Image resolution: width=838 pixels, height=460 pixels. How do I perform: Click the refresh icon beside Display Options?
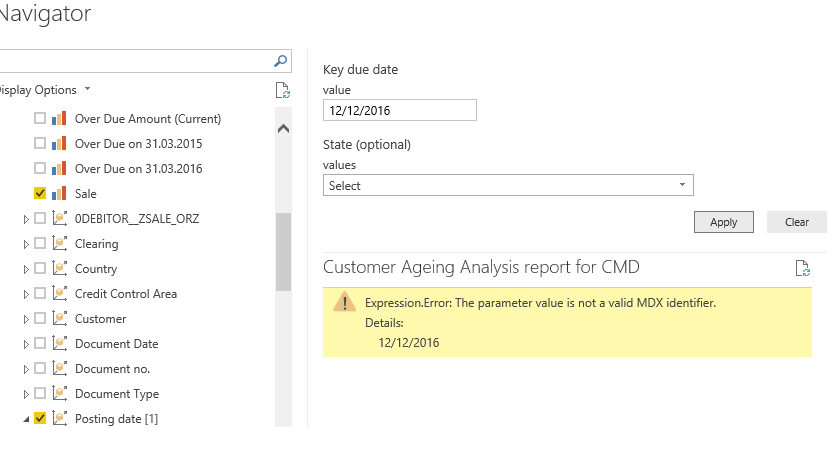(282, 90)
